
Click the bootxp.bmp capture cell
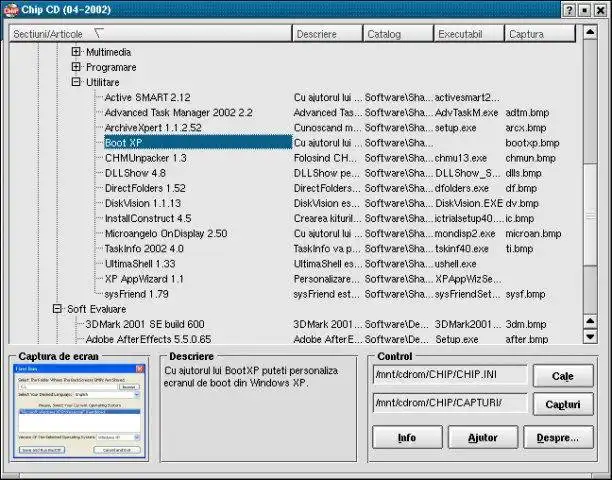[x=532, y=143]
